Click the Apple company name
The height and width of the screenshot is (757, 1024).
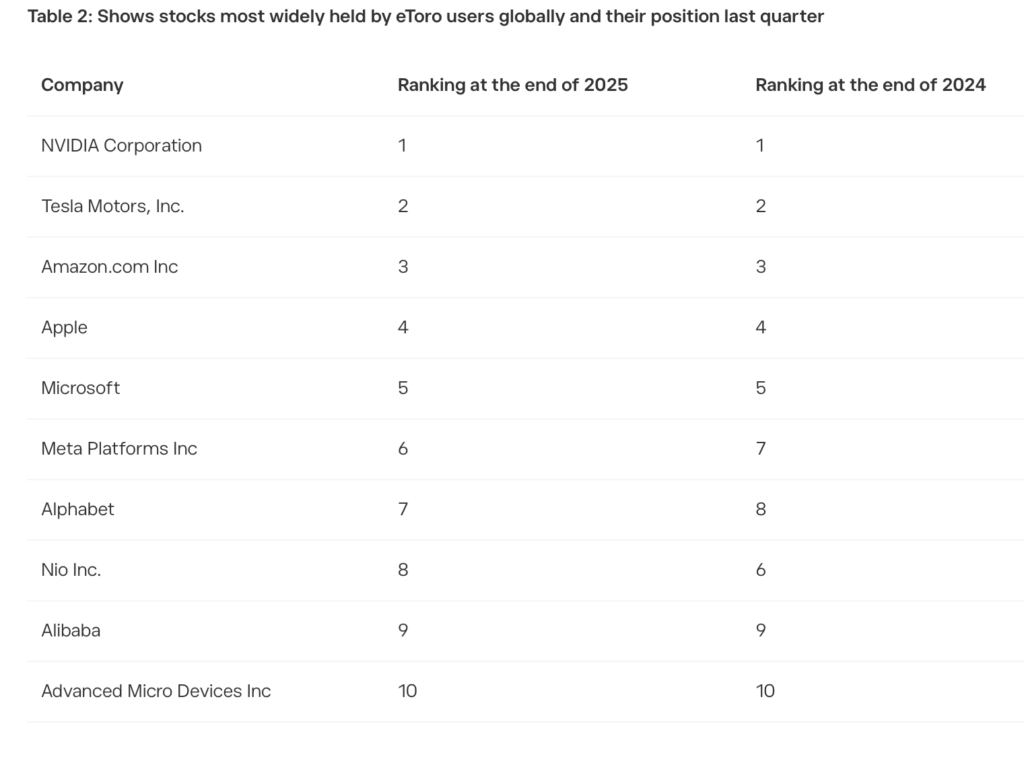pos(64,328)
